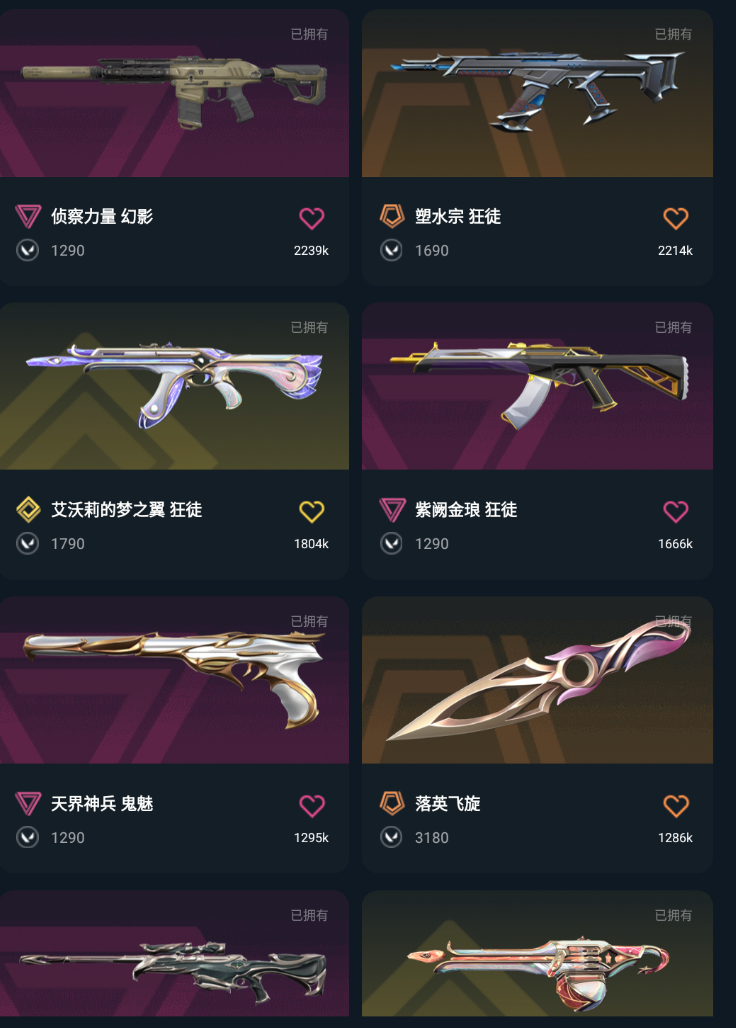The image size is (736, 1028).
Task: Click price 1690 on 塑水宗 狂徒 card
Action: (x=431, y=250)
